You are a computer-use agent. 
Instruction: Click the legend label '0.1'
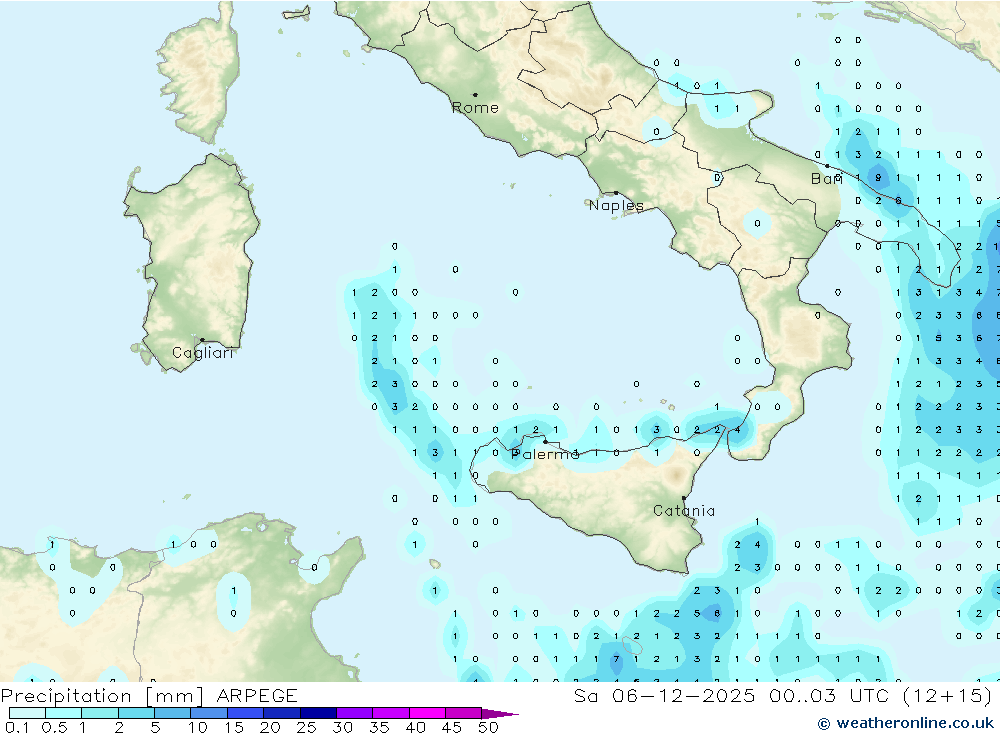(x=17, y=727)
